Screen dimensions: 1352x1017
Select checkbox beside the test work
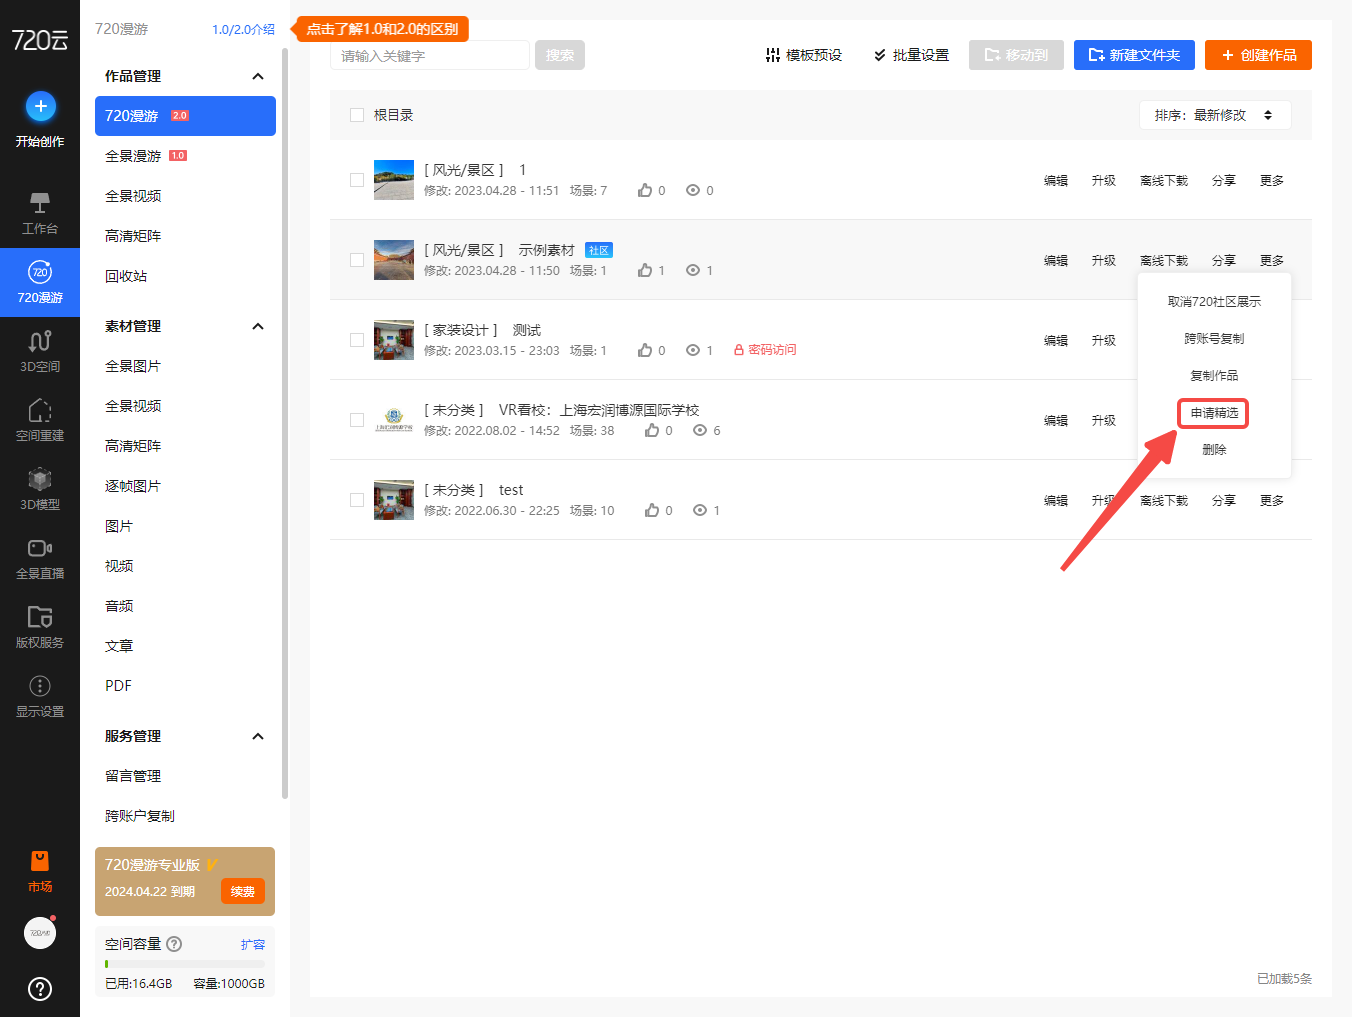357,500
